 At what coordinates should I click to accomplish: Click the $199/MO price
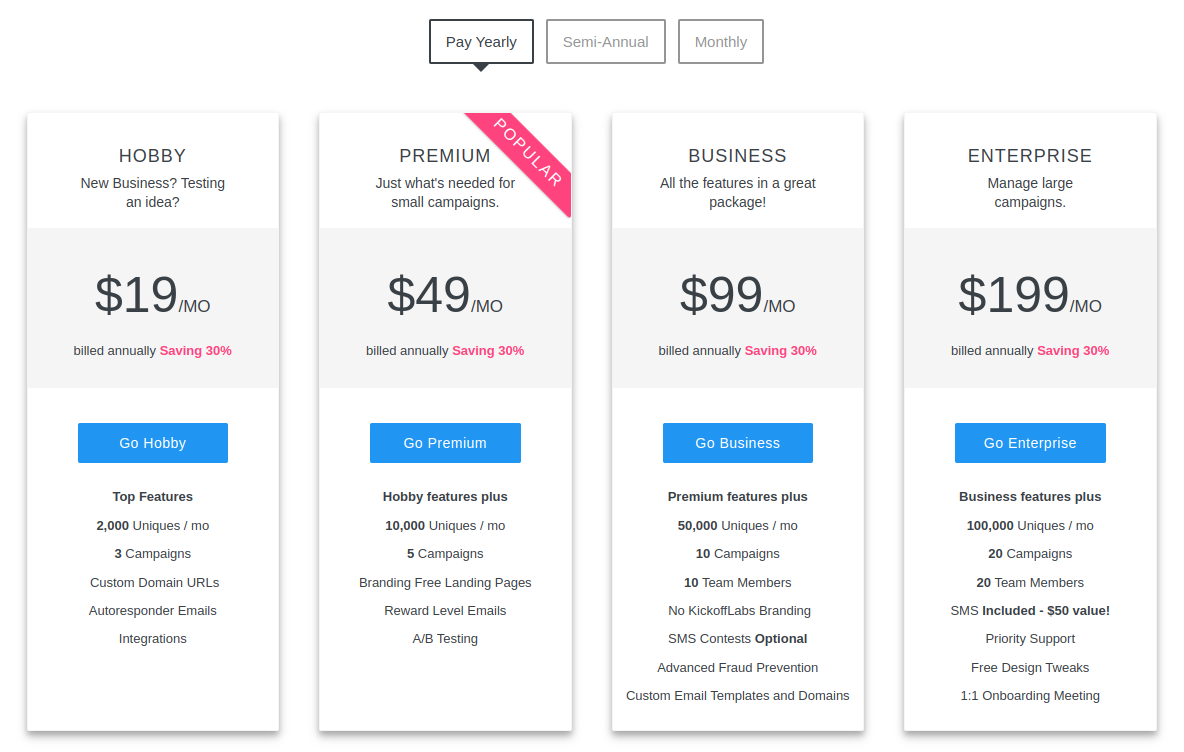1030,295
